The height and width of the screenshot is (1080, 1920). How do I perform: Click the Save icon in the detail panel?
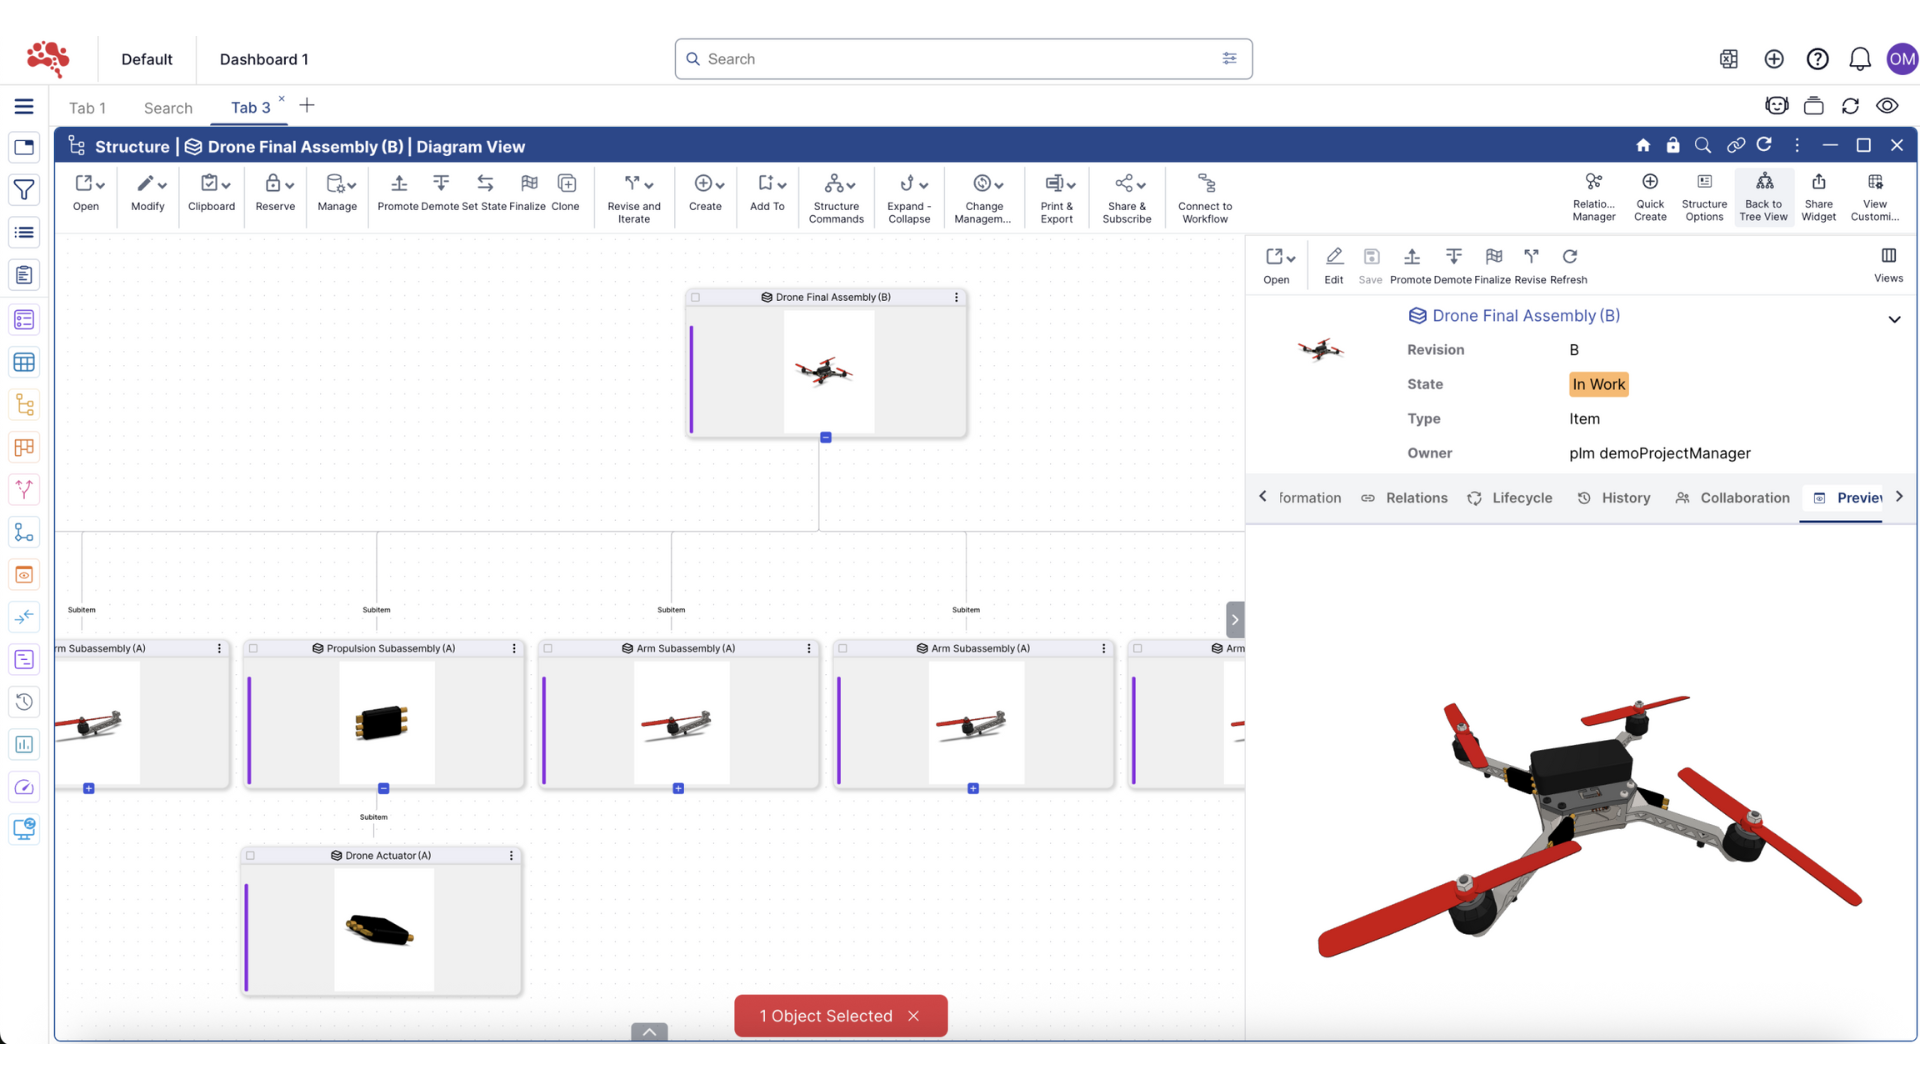point(1371,262)
